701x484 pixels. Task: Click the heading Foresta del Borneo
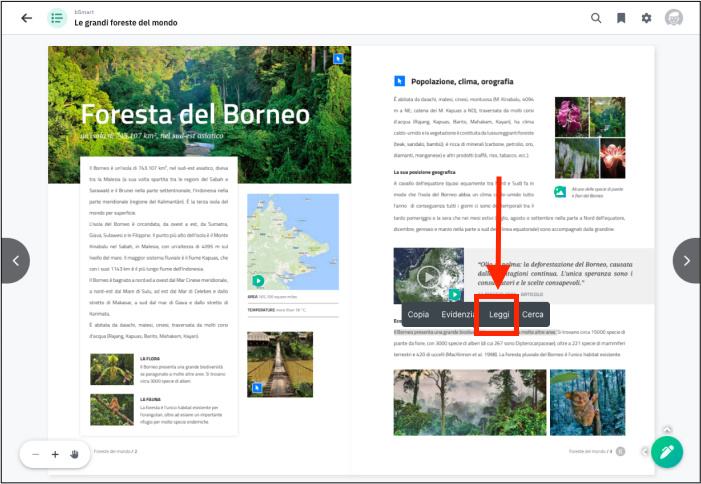(x=195, y=114)
